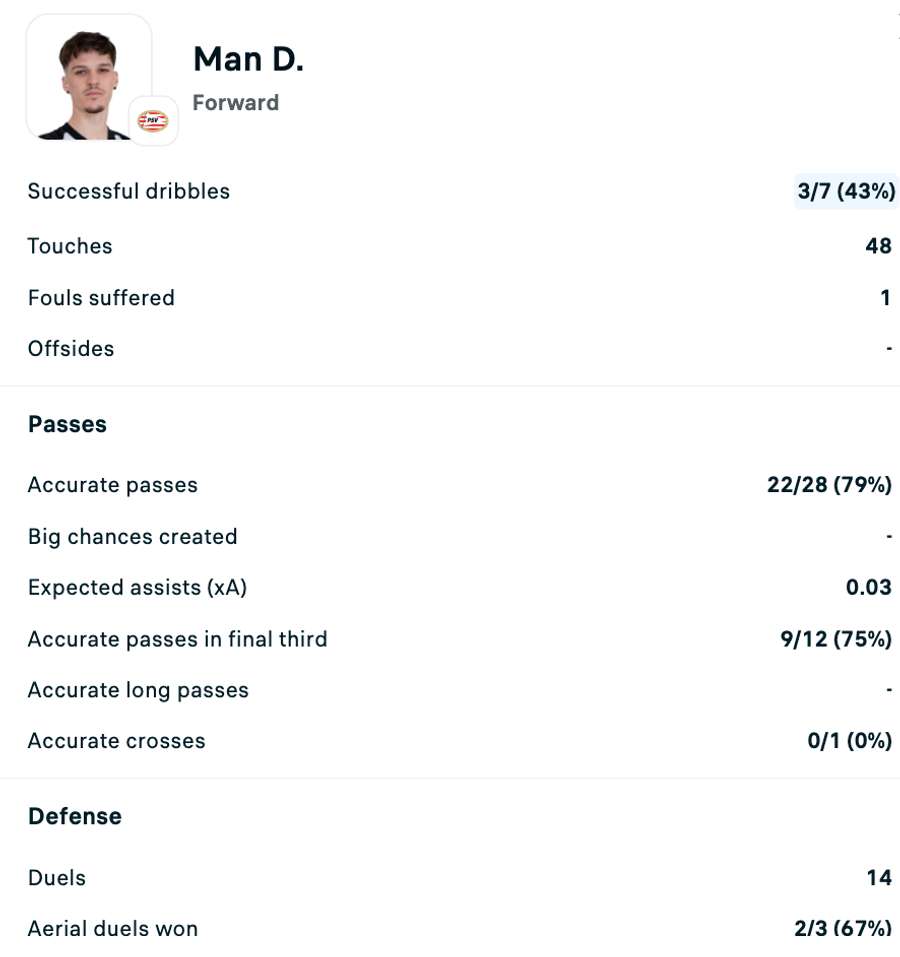900x957 pixels.
Task: Click the Defense section header
Action: (x=75, y=816)
